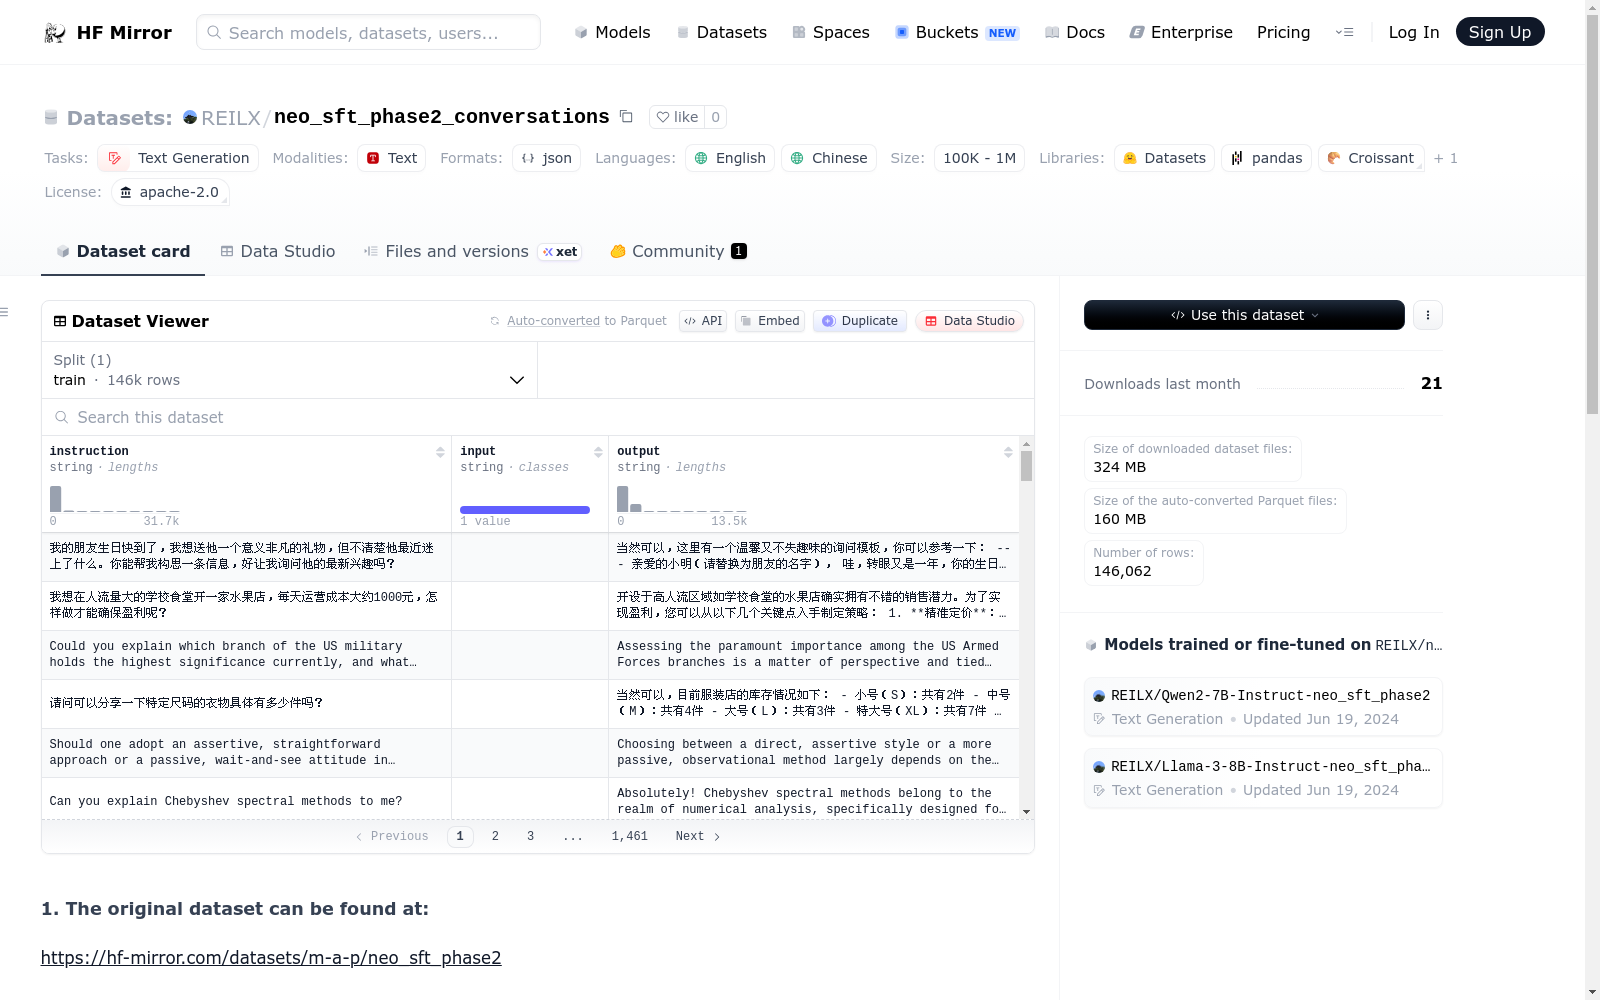This screenshot has height=1000, width=1600.
Task: Click the HF Mirror logo icon
Action: [x=55, y=33]
